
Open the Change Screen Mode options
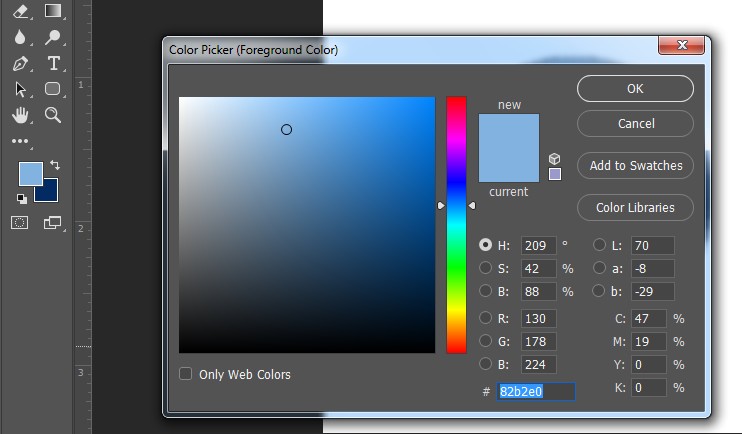pos(53,222)
